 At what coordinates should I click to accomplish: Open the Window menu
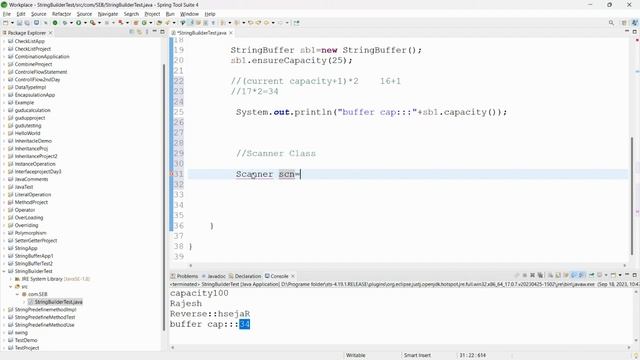(x=189, y=14)
